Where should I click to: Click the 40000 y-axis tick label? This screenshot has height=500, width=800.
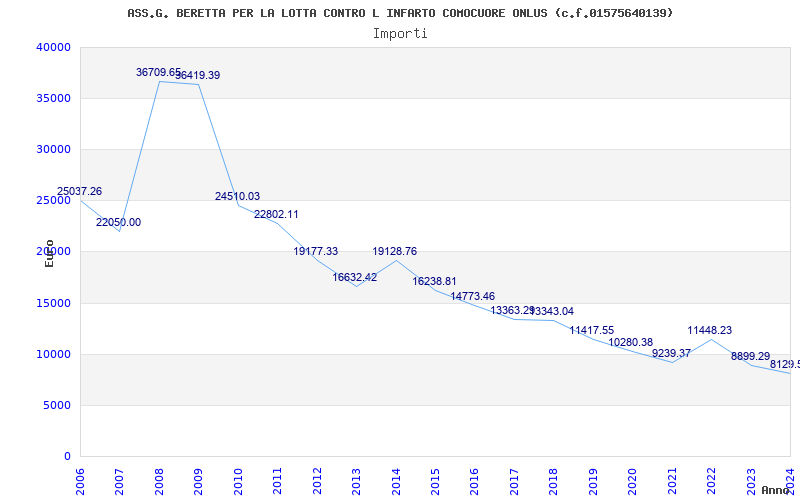click(x=53, y=47)
